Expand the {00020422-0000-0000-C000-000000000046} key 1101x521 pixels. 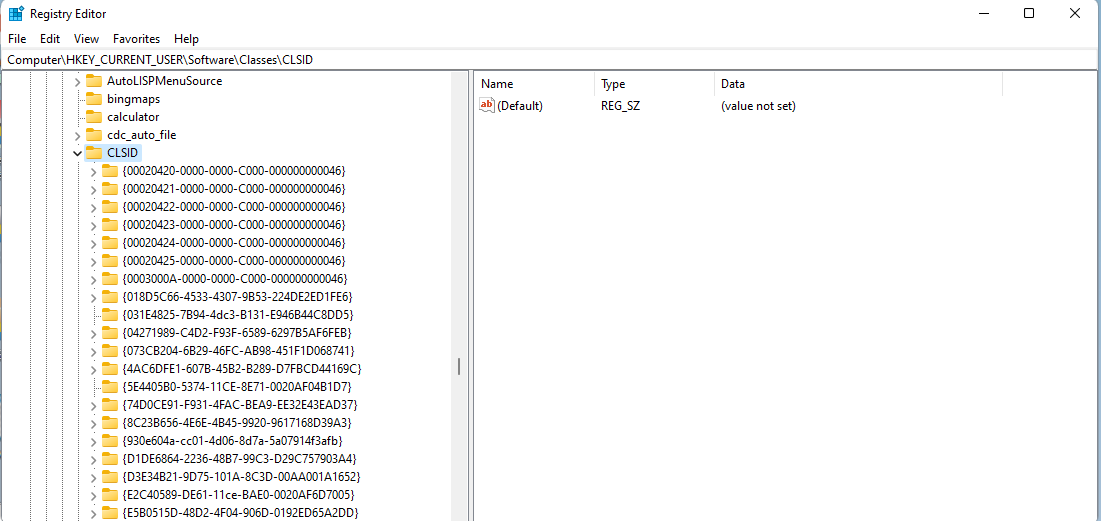(93, 207)
